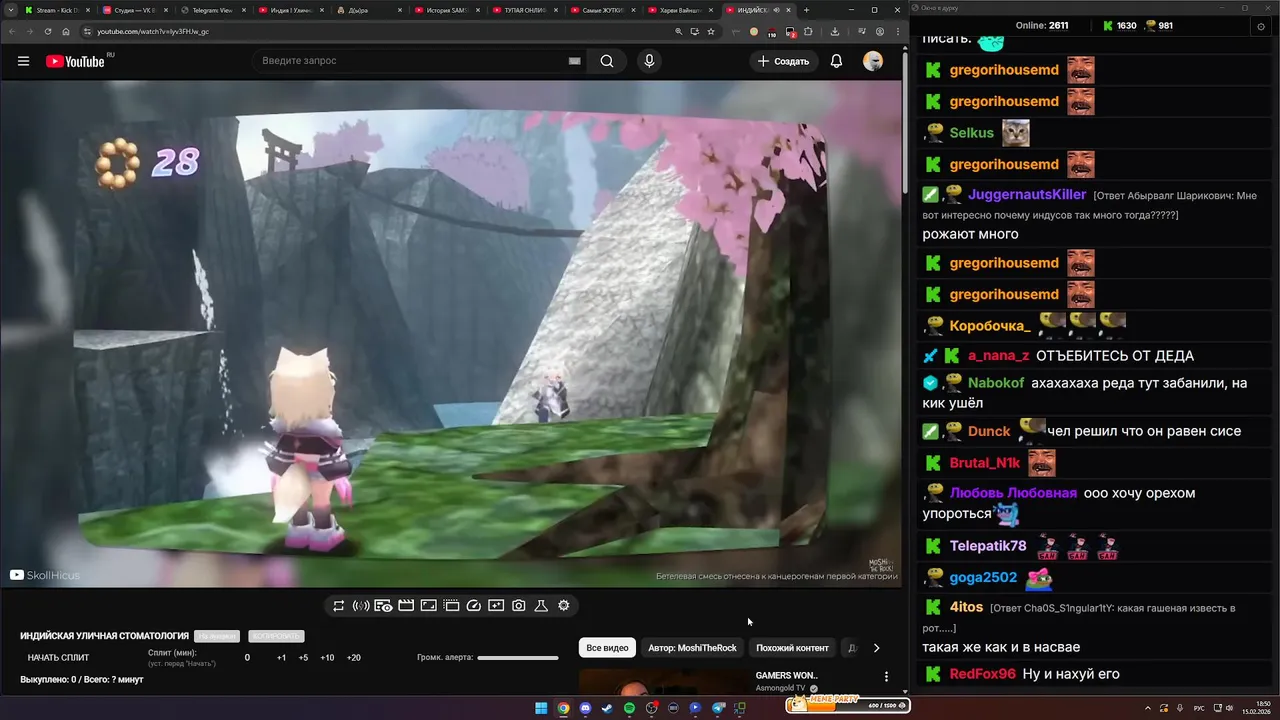This screenshot has width=1280, height=720.
Task: Open Steam from taskbar
Action: point(607,708)
